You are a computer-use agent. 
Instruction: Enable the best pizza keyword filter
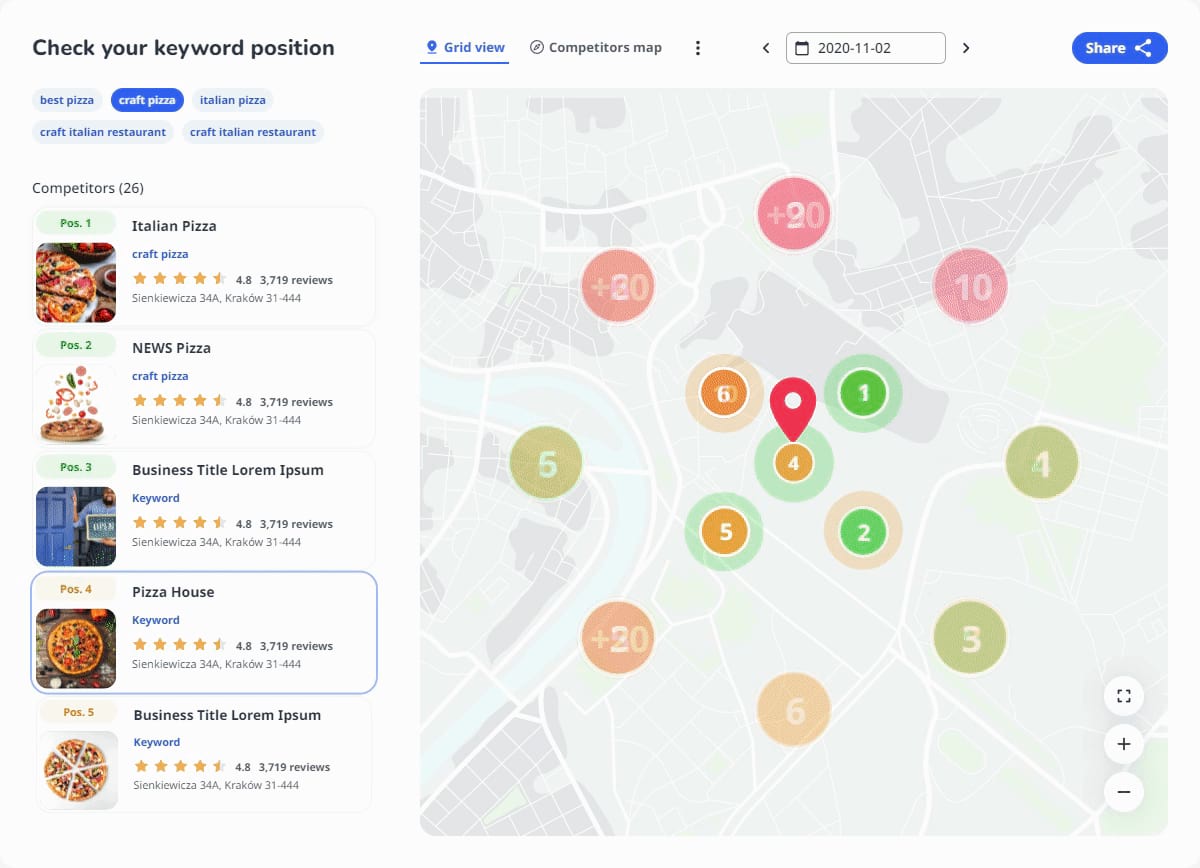66,99
